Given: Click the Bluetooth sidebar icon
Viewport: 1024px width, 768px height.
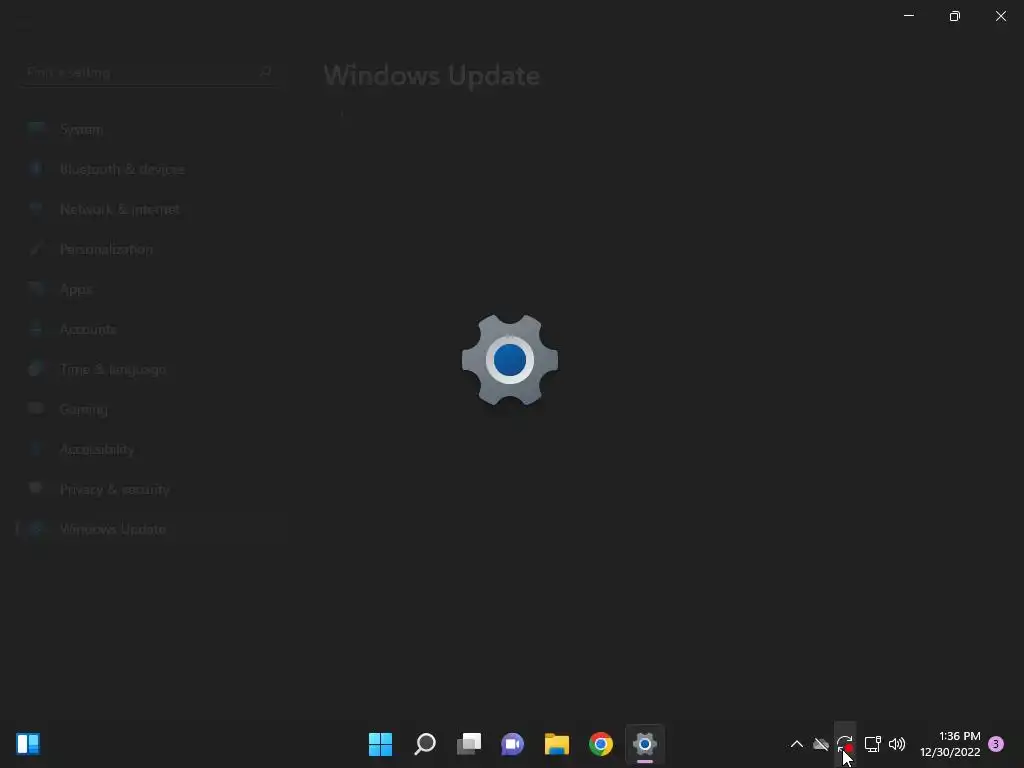Looking at the screenshot, I should 36,168.
